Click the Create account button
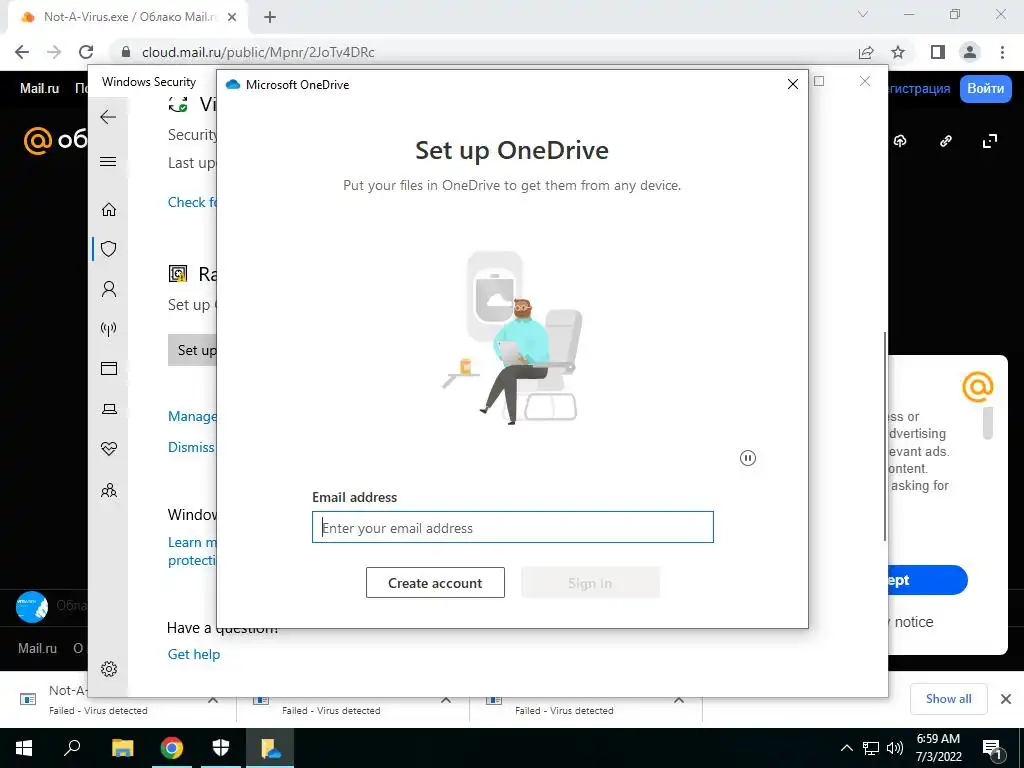The image size is (1024, 768). pos(435,583)
